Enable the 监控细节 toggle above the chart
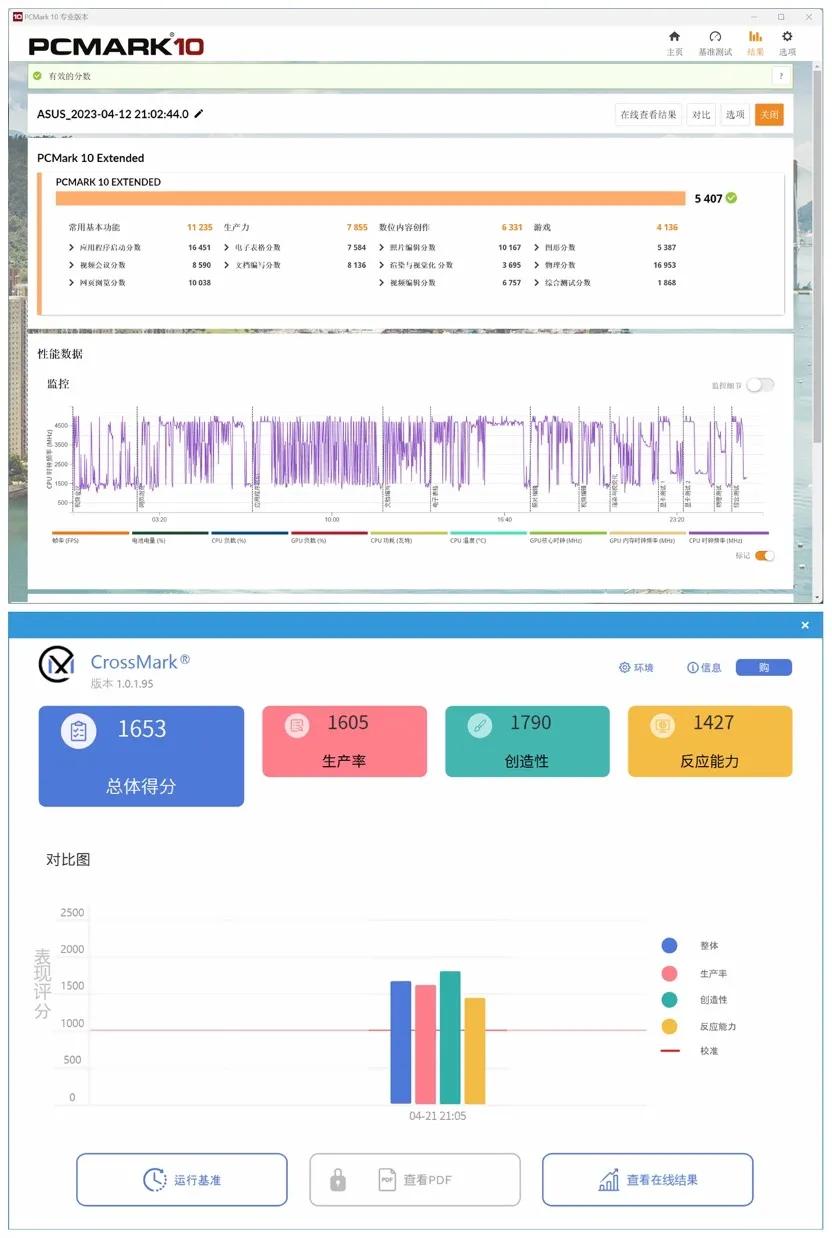Image resolution: width=832 pixels, height=1238 pixels. [x=761, y=384]
